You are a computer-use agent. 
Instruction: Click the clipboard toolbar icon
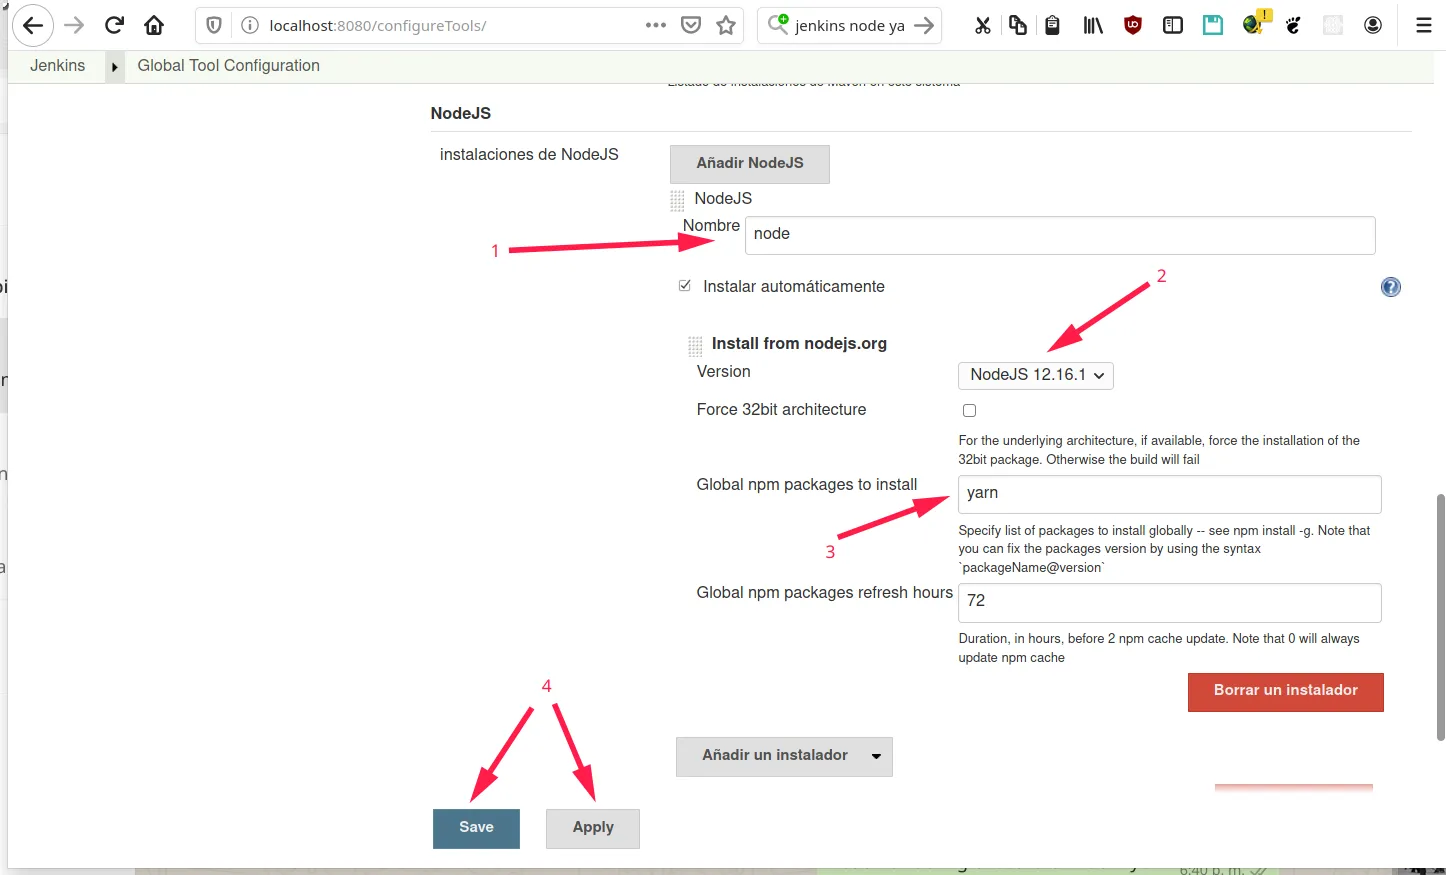click(x=1052, y=26)
